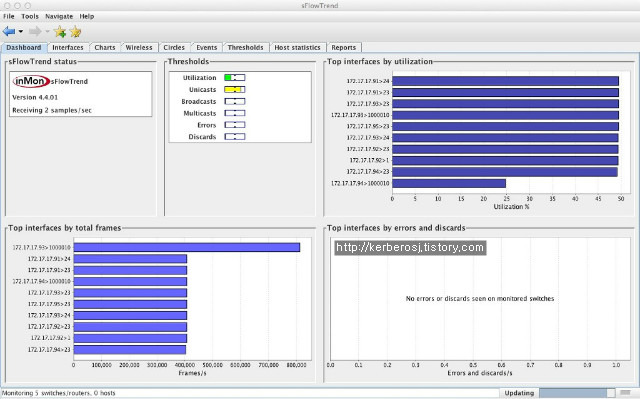Click the 172.17.17.93>24 label in frames chart
640x399 pixels.
[x=49, y=315]
